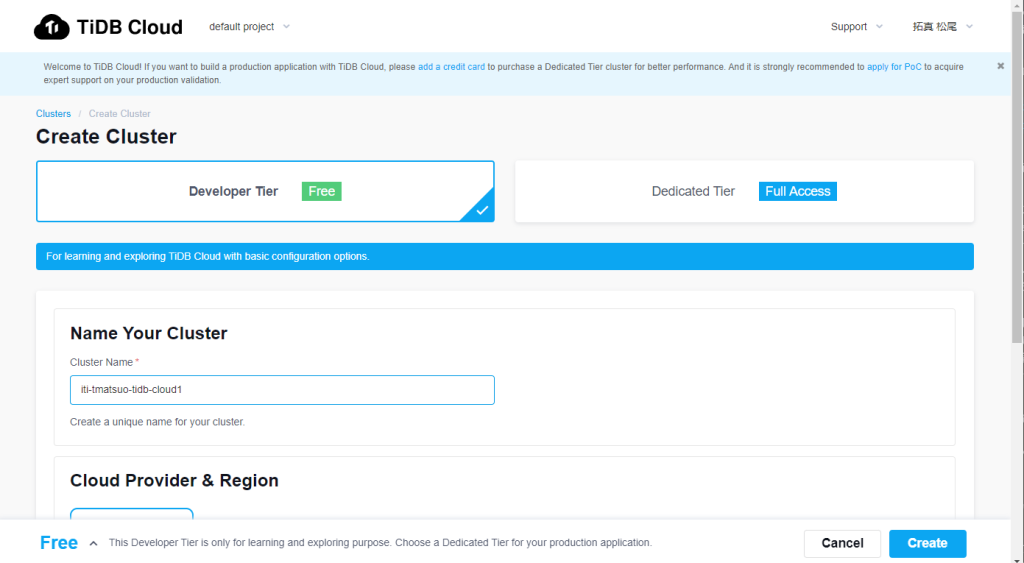Viewport: 1024px width, 563px height.
Task: Open the 'apply for PoC' link
Action: [x=894, y=67]
